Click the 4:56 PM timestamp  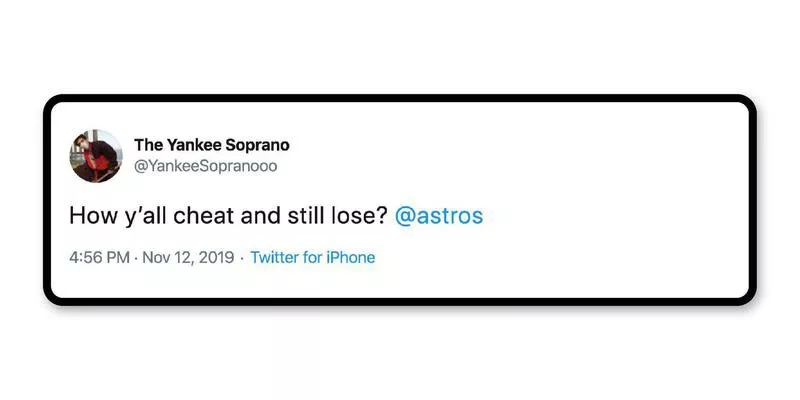[99, 257]
